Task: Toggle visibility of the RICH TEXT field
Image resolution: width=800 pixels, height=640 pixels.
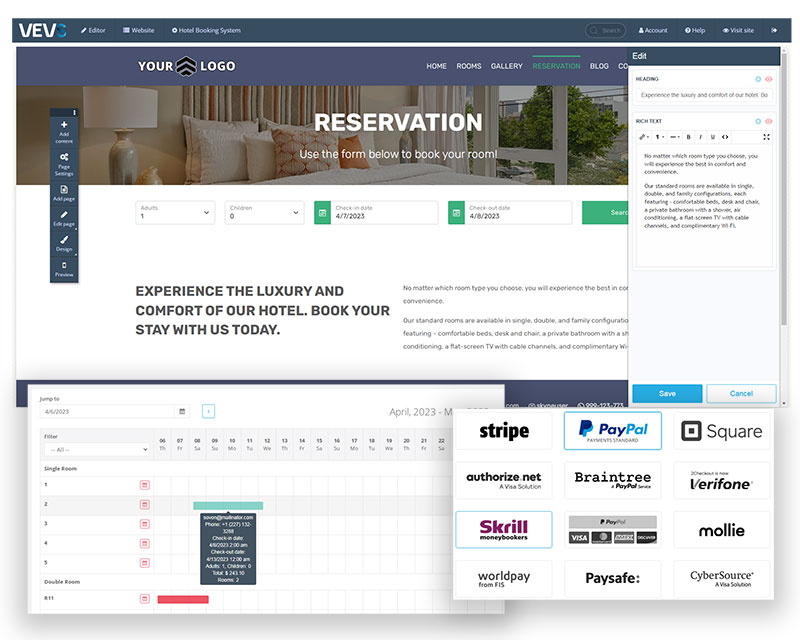Action: click(768, 121)
